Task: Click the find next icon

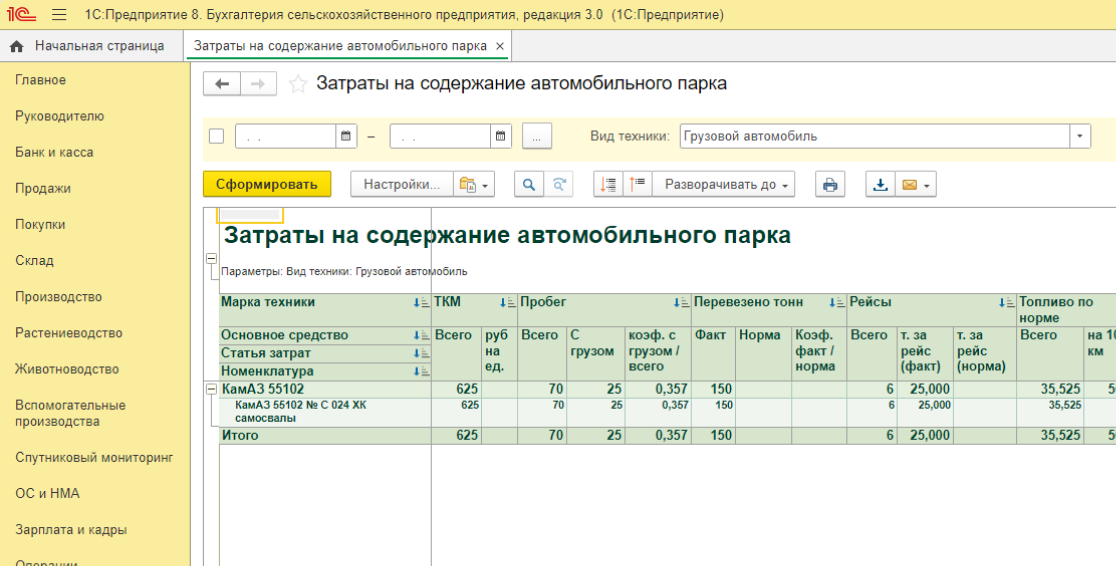Action: coord(559,184)
